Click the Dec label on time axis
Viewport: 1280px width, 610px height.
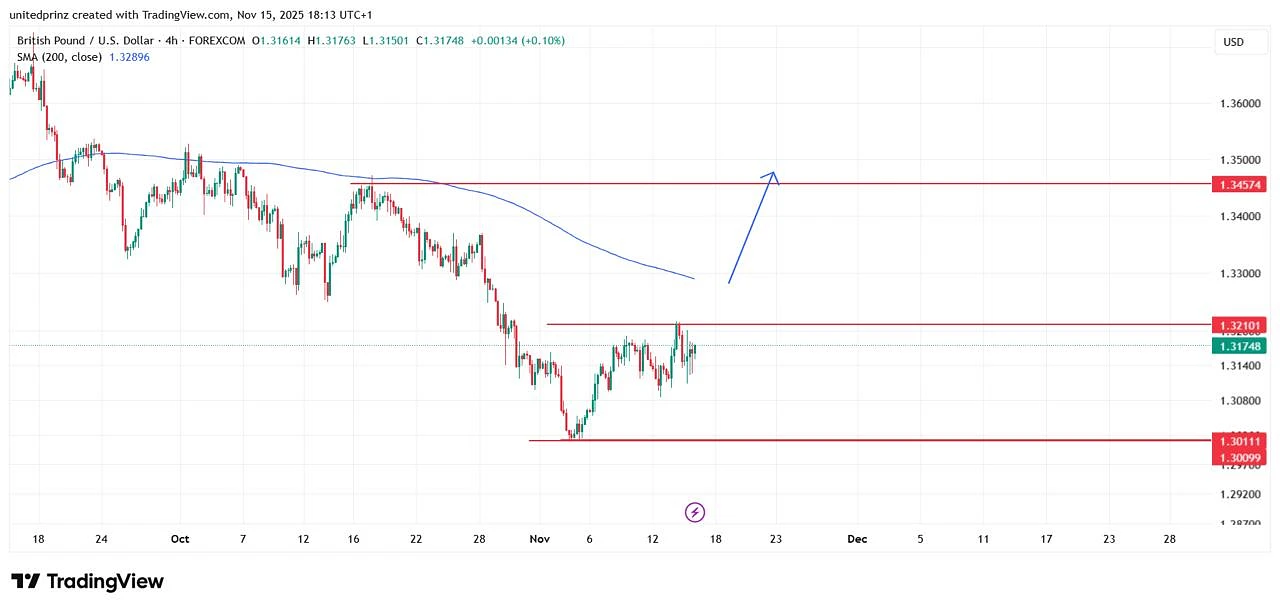coord(857,539)
